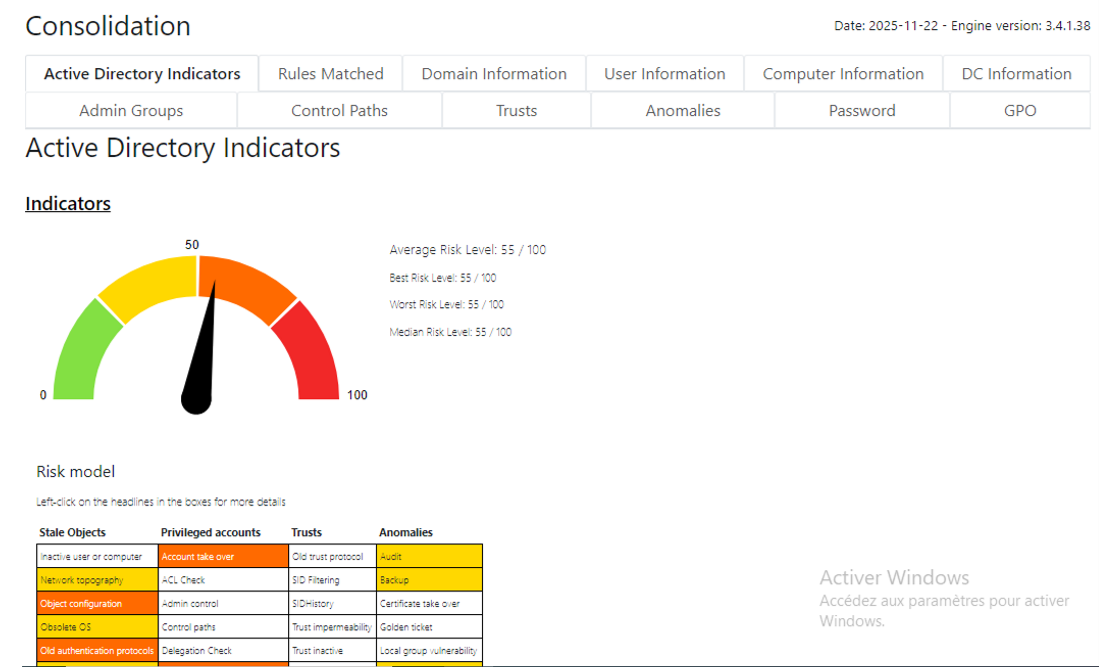
Task: Switch to the Rules Matched tab
Action: tap(330, 74)
